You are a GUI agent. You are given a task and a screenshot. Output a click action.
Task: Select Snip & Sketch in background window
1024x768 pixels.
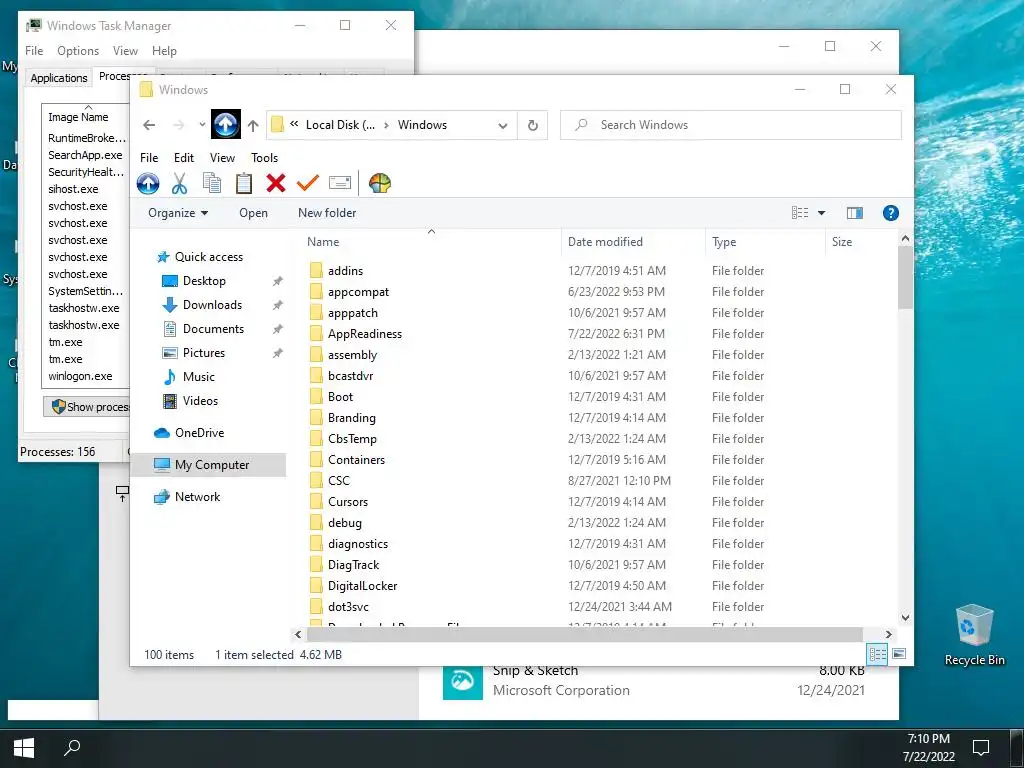coord(653,680)
